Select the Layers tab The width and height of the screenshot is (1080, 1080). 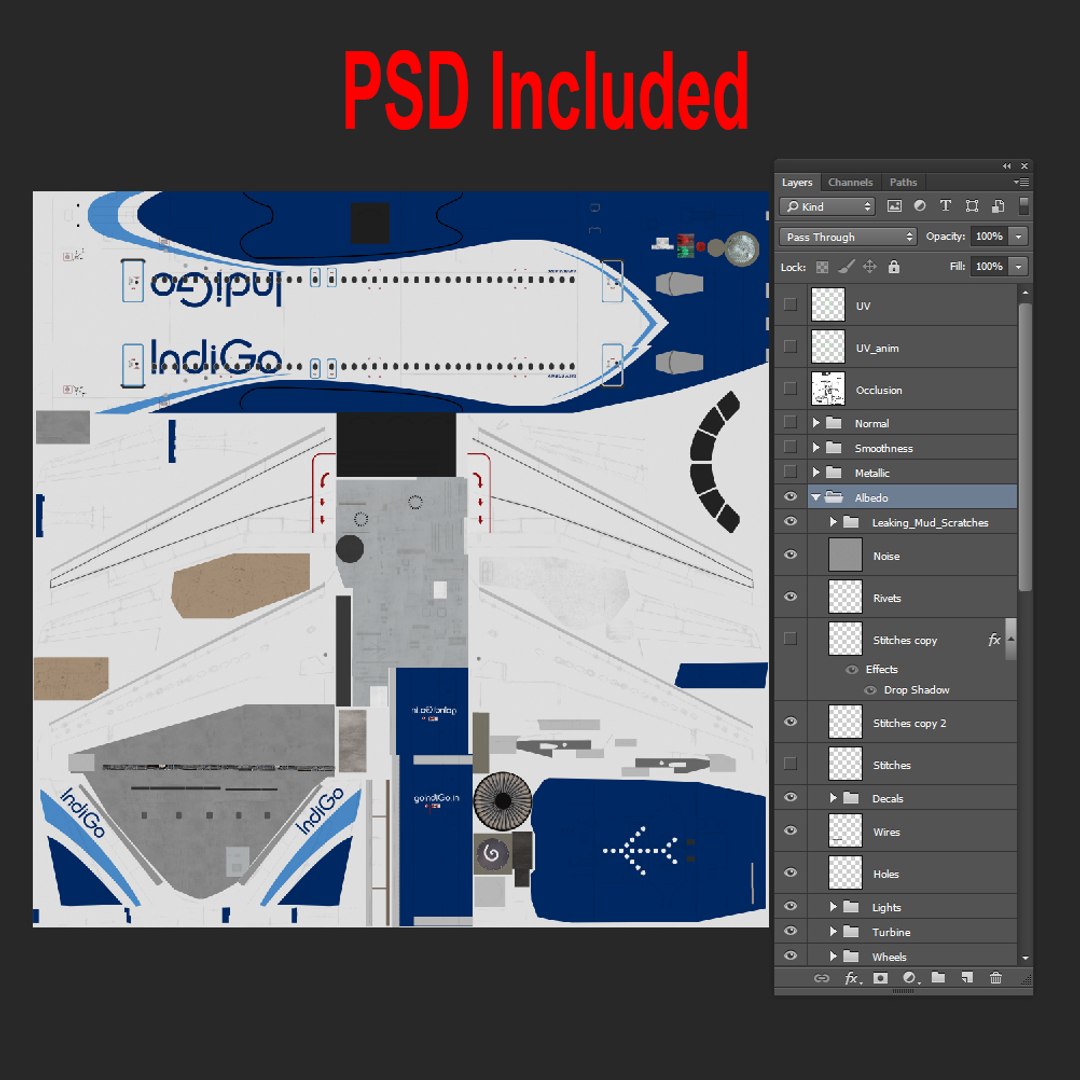click(797, 183)
